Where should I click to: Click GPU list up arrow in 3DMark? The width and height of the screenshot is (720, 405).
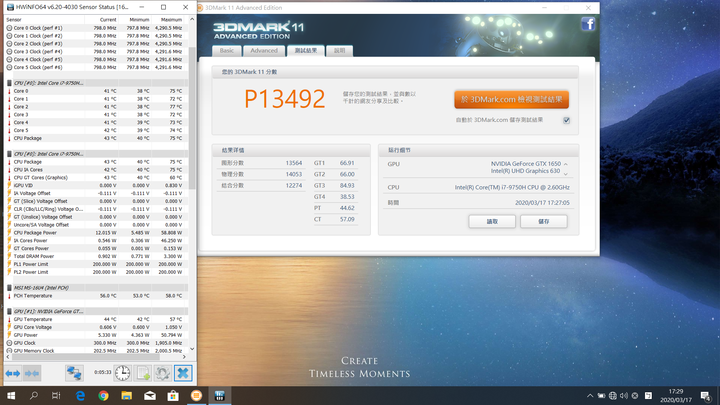coord(566,164)
